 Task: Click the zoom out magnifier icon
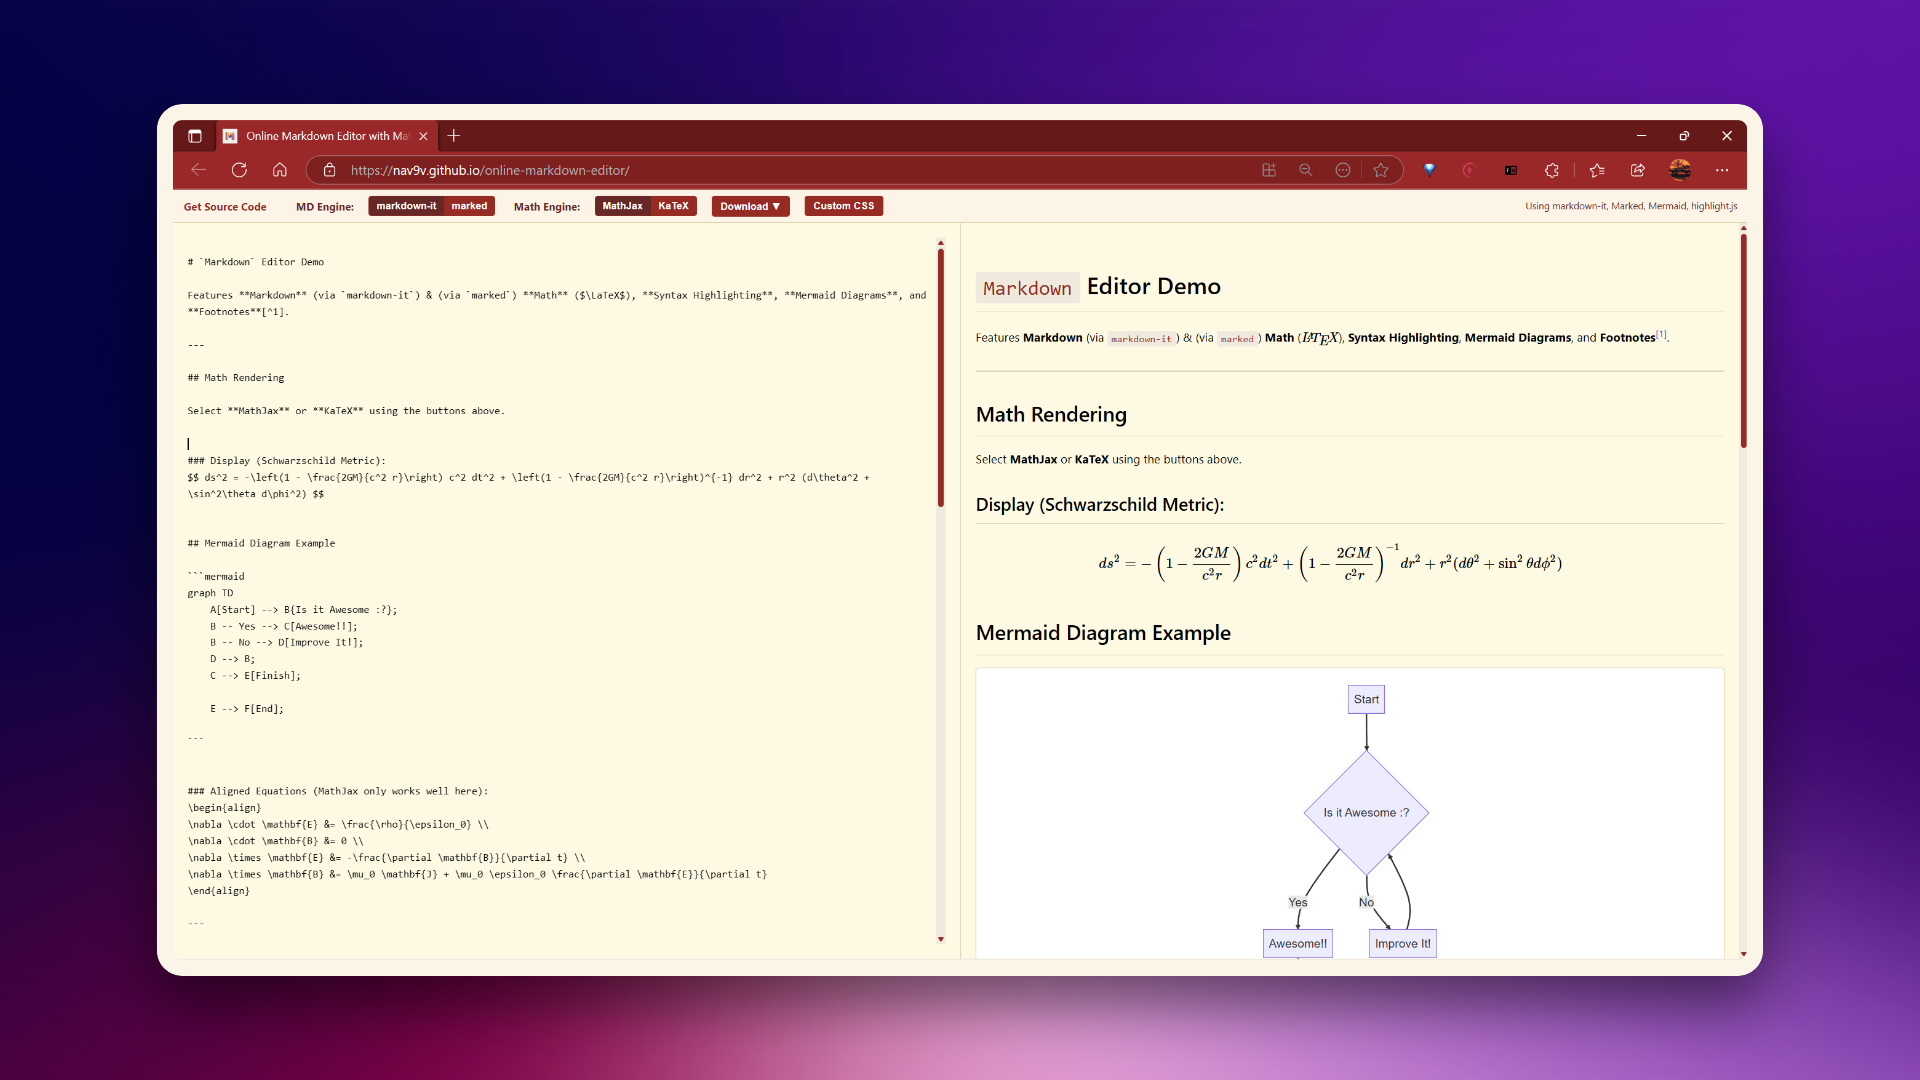click(x=1306, y=170)
